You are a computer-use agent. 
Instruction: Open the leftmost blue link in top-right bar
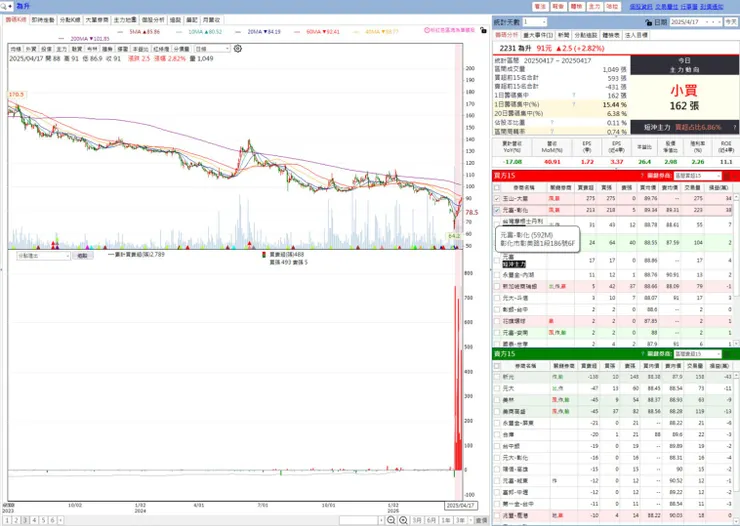click(x=641, y=7)
